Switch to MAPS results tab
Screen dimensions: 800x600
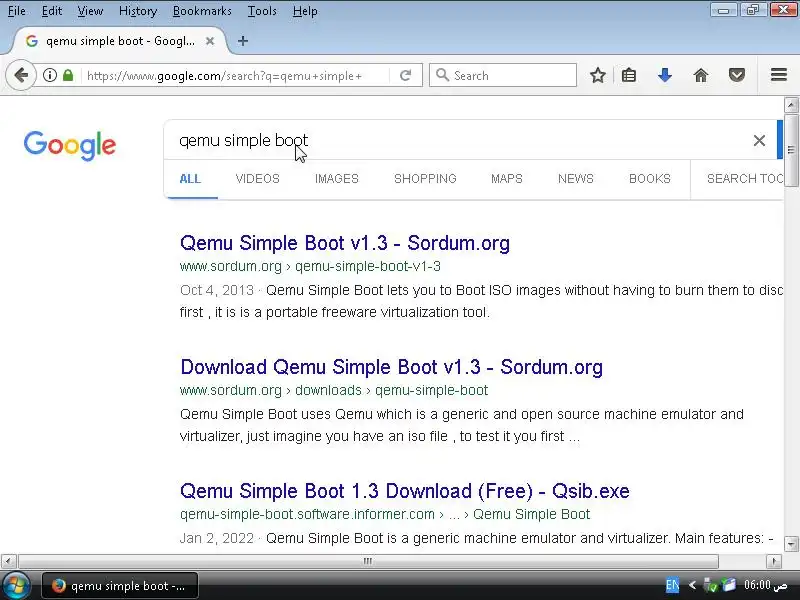507,179
